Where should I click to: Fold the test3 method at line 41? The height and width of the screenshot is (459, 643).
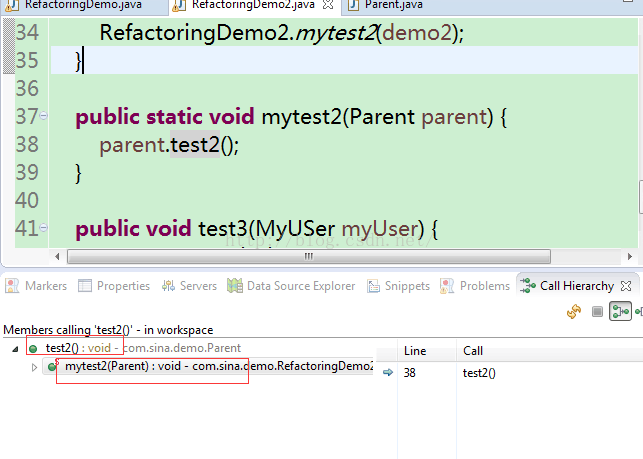pyautogui.click(x=43, y=227)
